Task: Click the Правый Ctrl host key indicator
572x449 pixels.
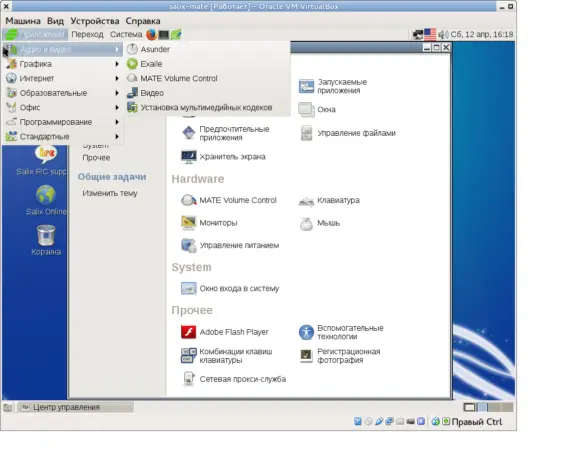Action: coord(476,422)
